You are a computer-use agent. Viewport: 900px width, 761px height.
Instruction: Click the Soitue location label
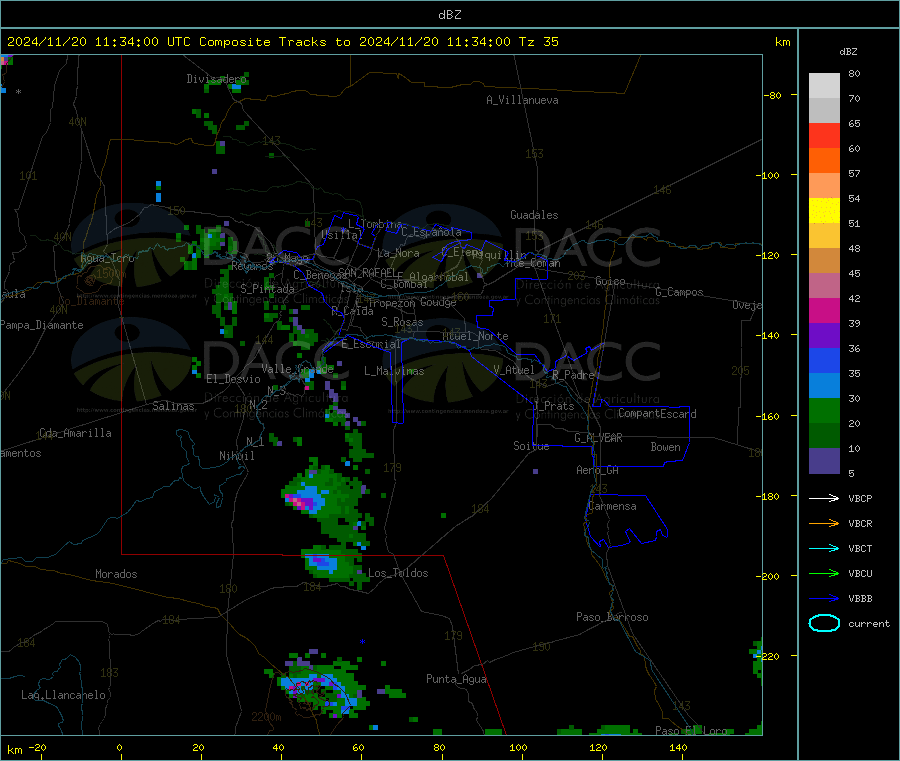[531, 446]
